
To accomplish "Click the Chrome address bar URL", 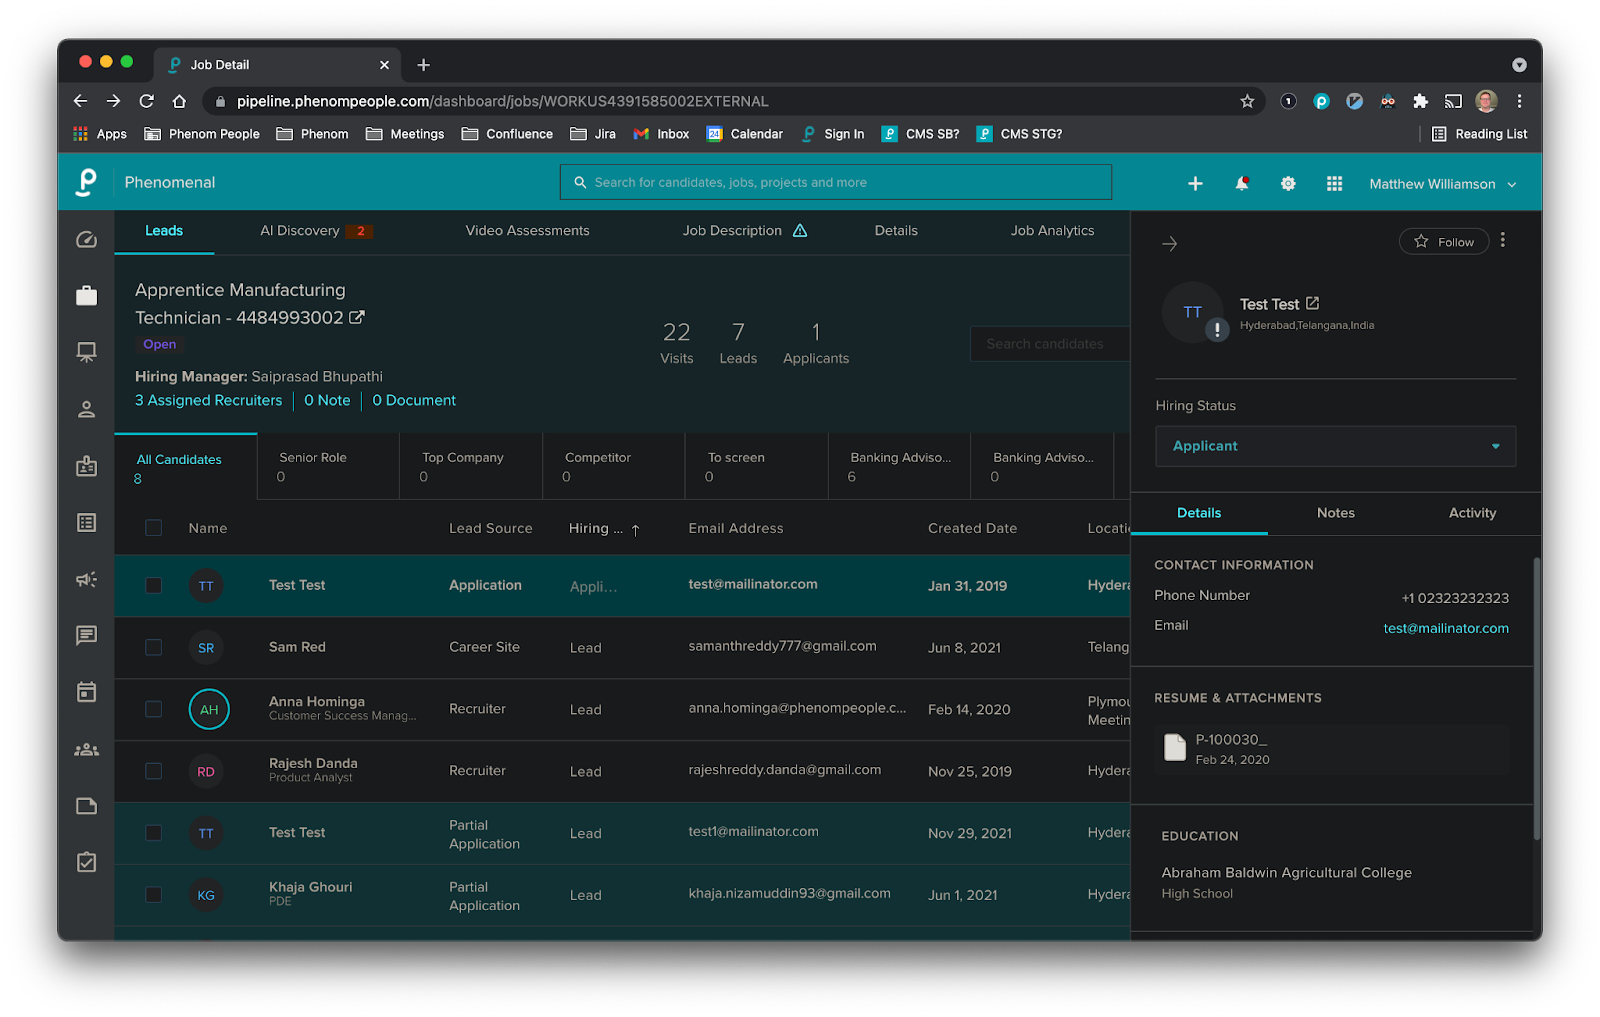I will click(502, 101).
